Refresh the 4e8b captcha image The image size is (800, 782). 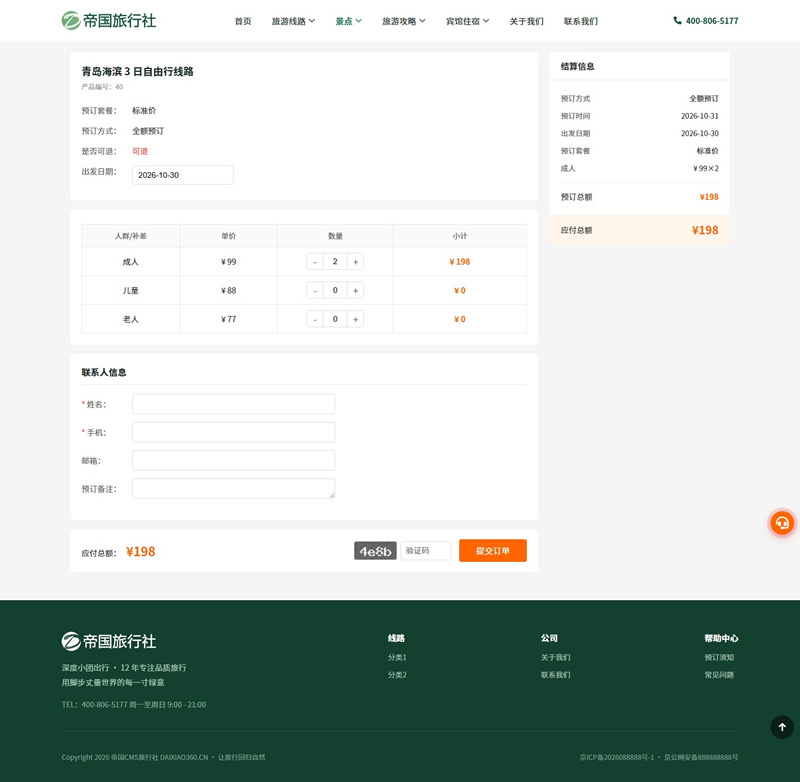pyautogui.click(x=375, y=551)
